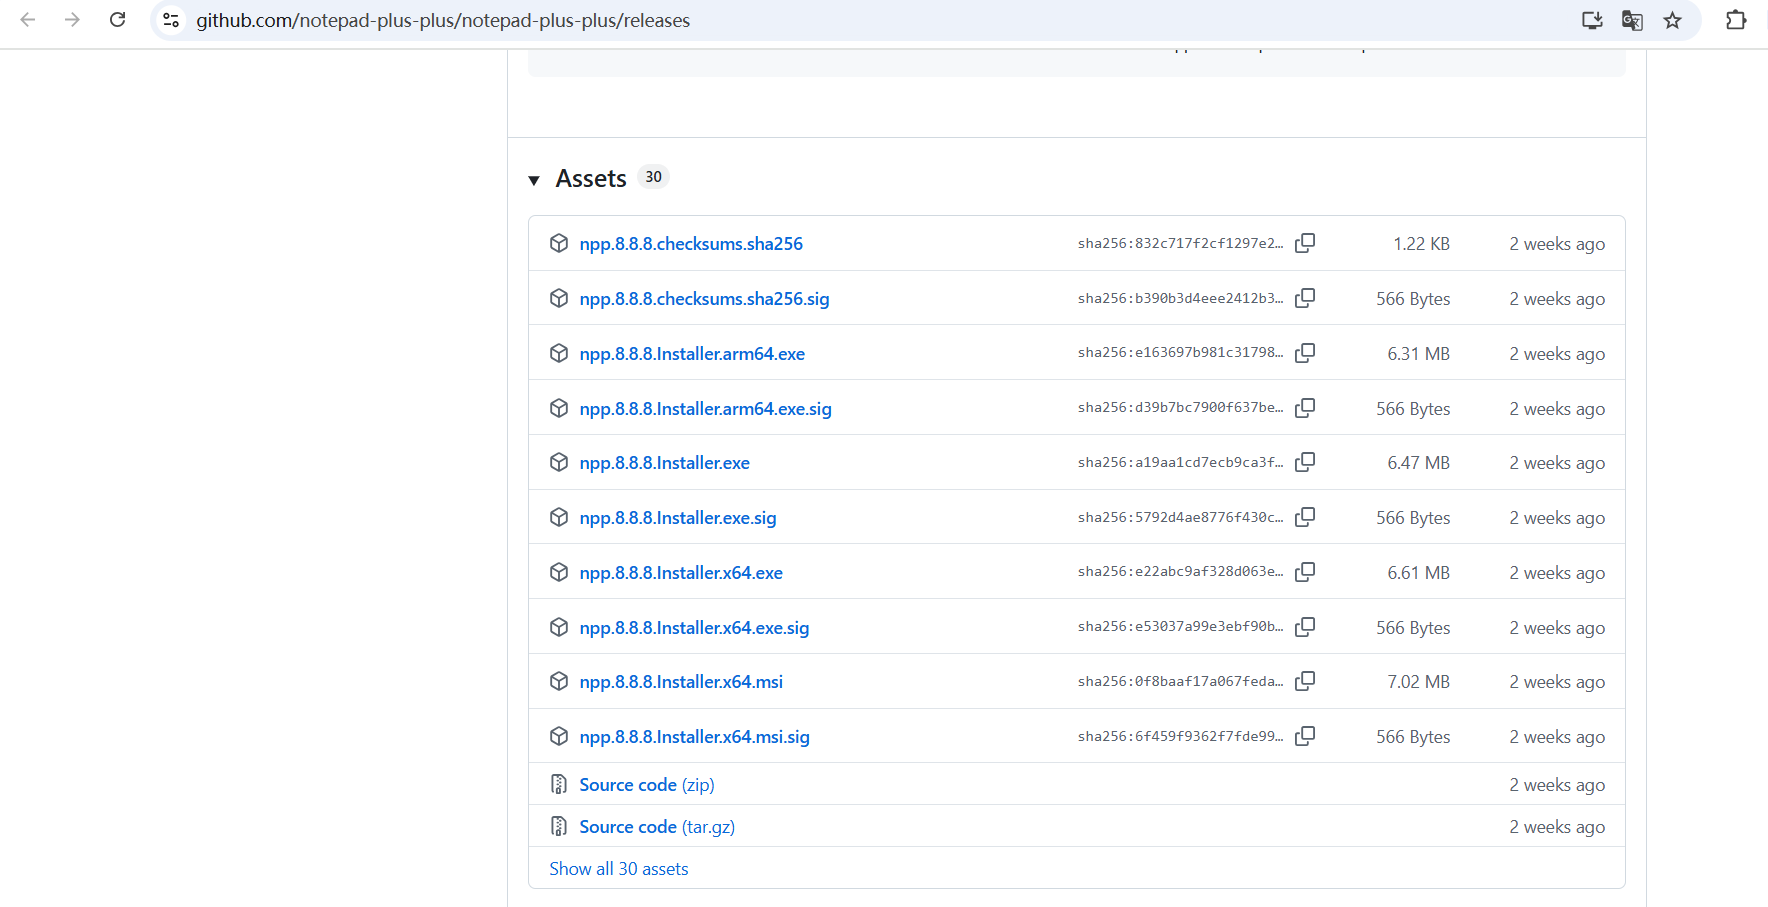Click archive icon beside Source code (tar.gz)
Viewport: 1768px width, 907px height.
[x=559, y=826]
